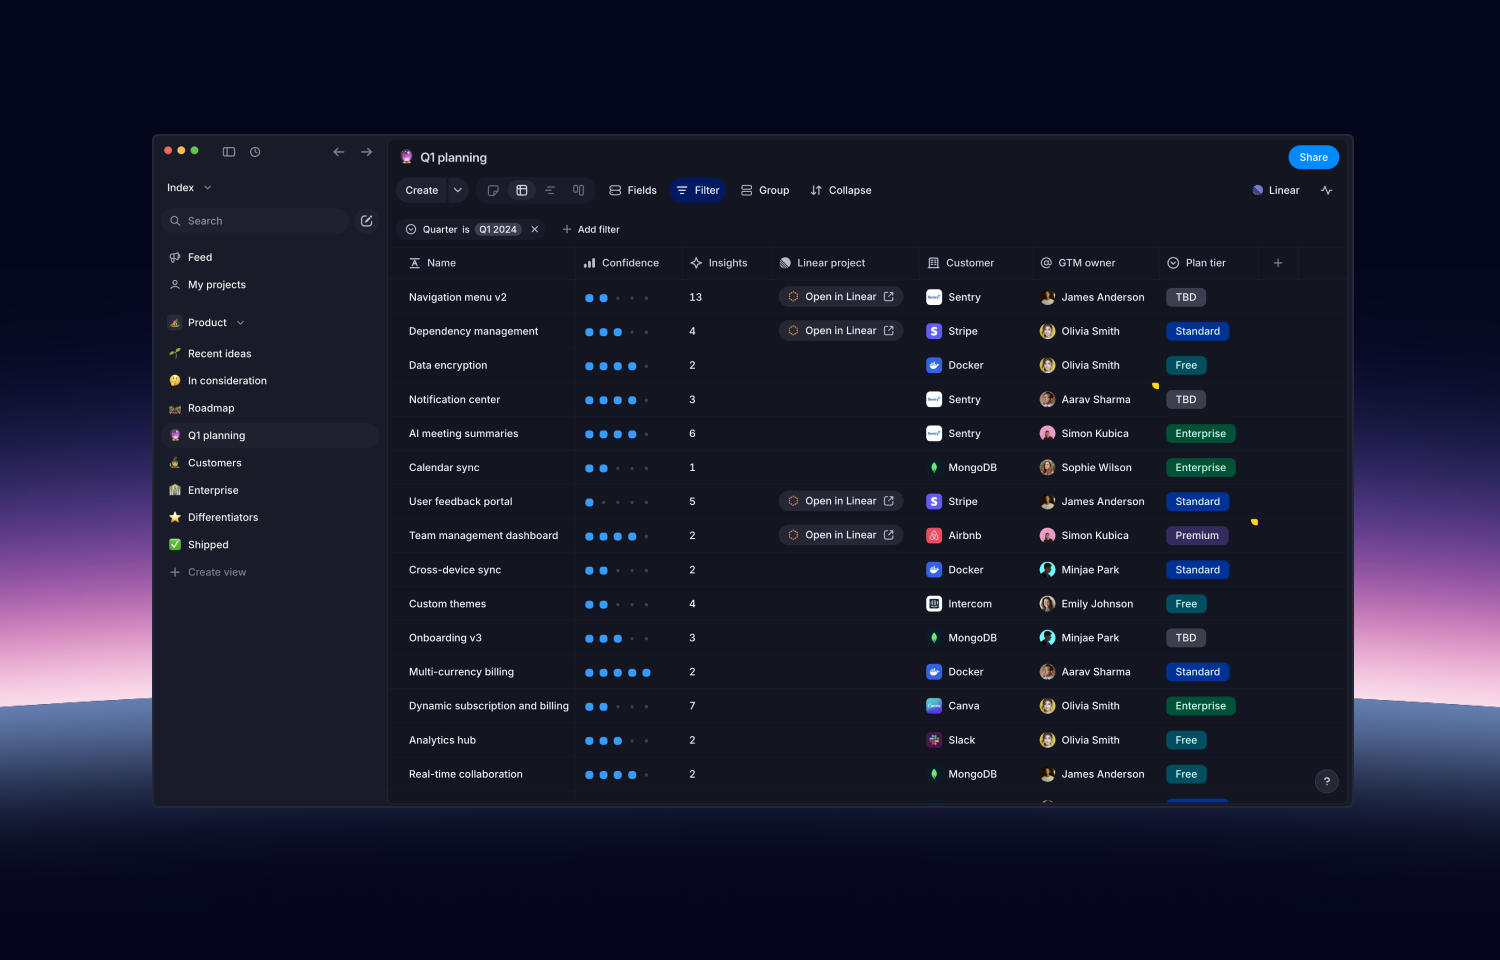
Task: Click the Slack logo in Analytics hub row
Action: (x=934, y=740)
